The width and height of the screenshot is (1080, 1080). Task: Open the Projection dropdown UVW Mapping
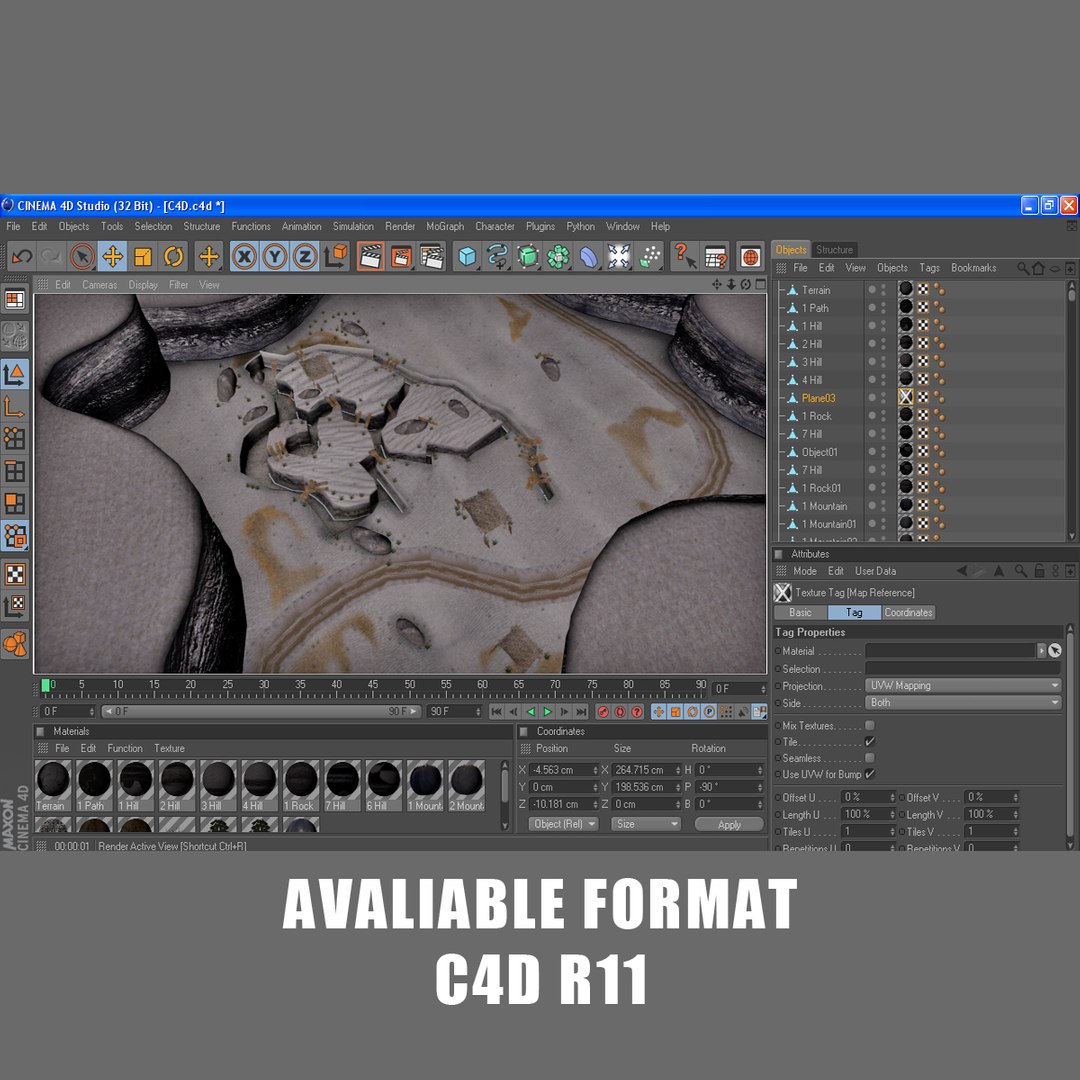pyautogui.click(x=963, y=685)
